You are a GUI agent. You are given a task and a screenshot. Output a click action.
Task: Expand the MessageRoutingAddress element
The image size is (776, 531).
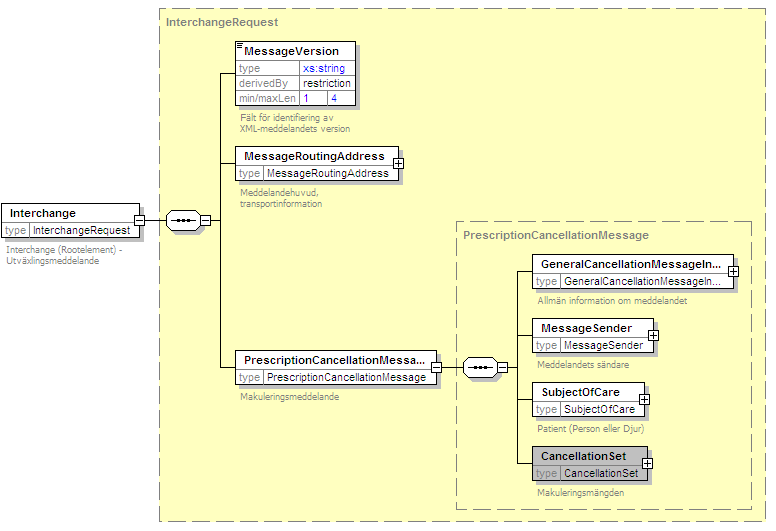(398, 164)
